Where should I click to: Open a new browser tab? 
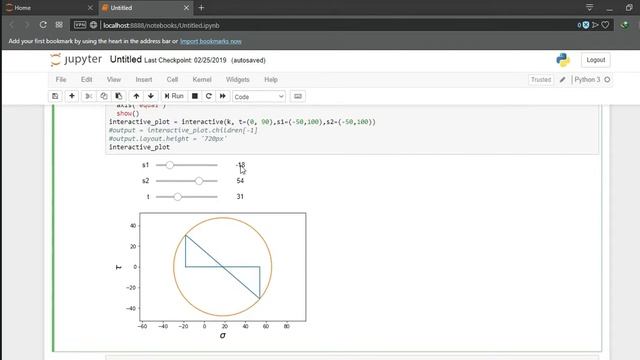point(201,8)
